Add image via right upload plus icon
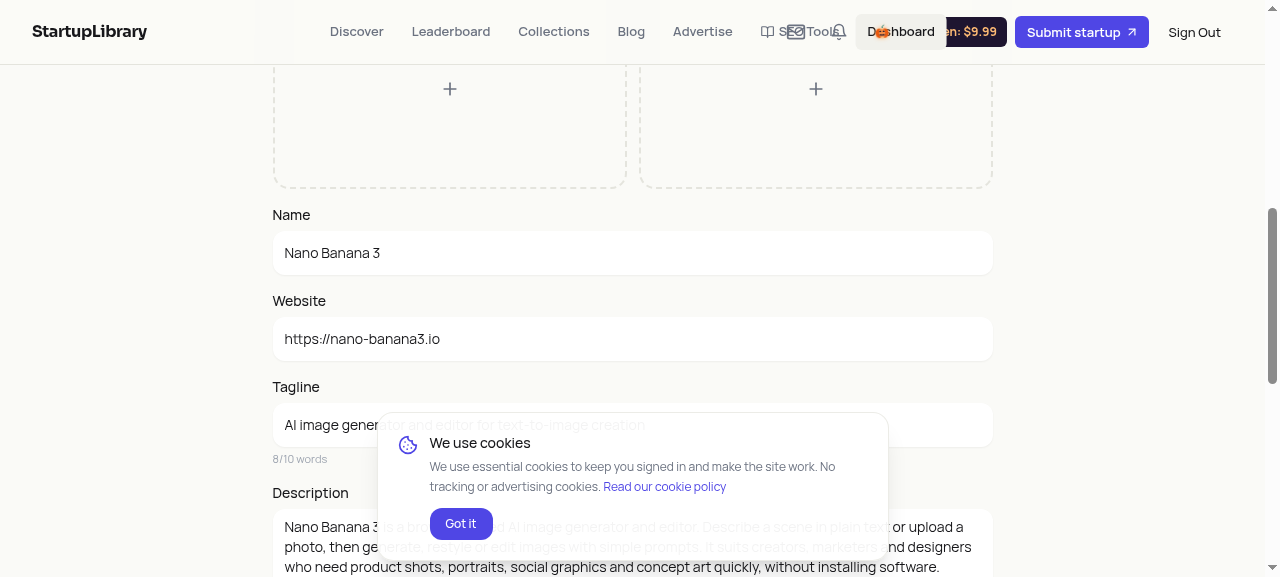This screenshot has width=1280, height=577. (x=816, y=89)
